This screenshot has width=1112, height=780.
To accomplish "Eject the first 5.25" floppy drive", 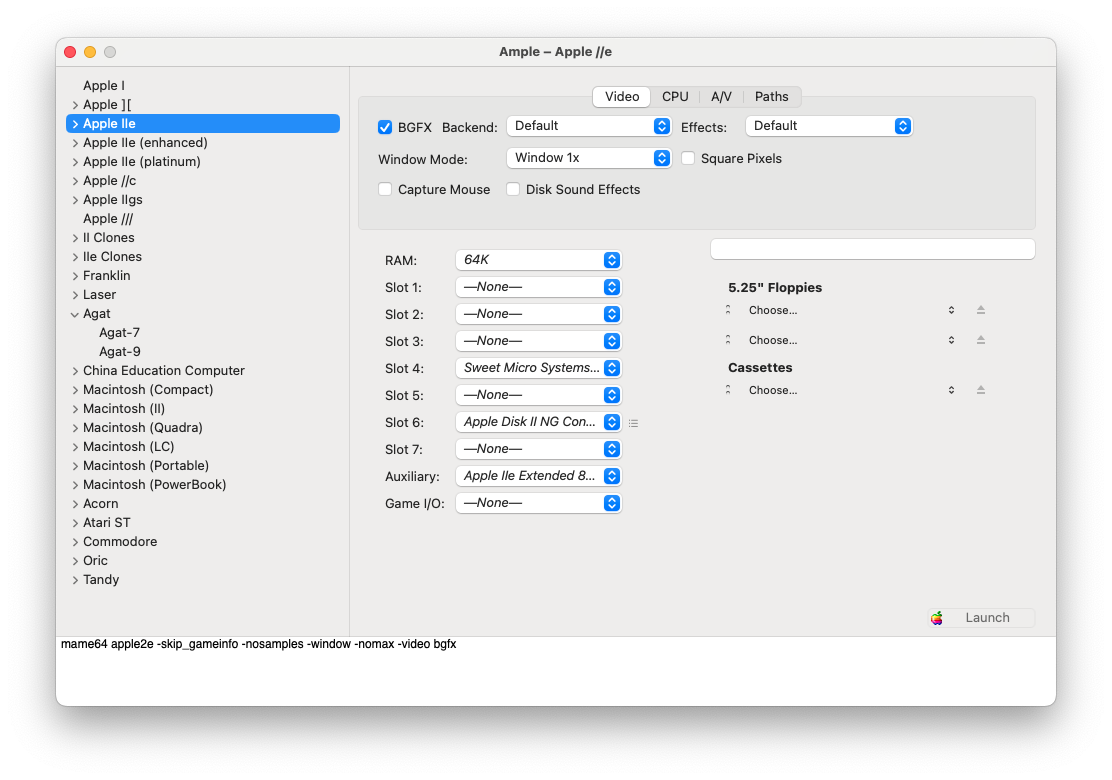I will pyautogui.click(x=980, y=310).
